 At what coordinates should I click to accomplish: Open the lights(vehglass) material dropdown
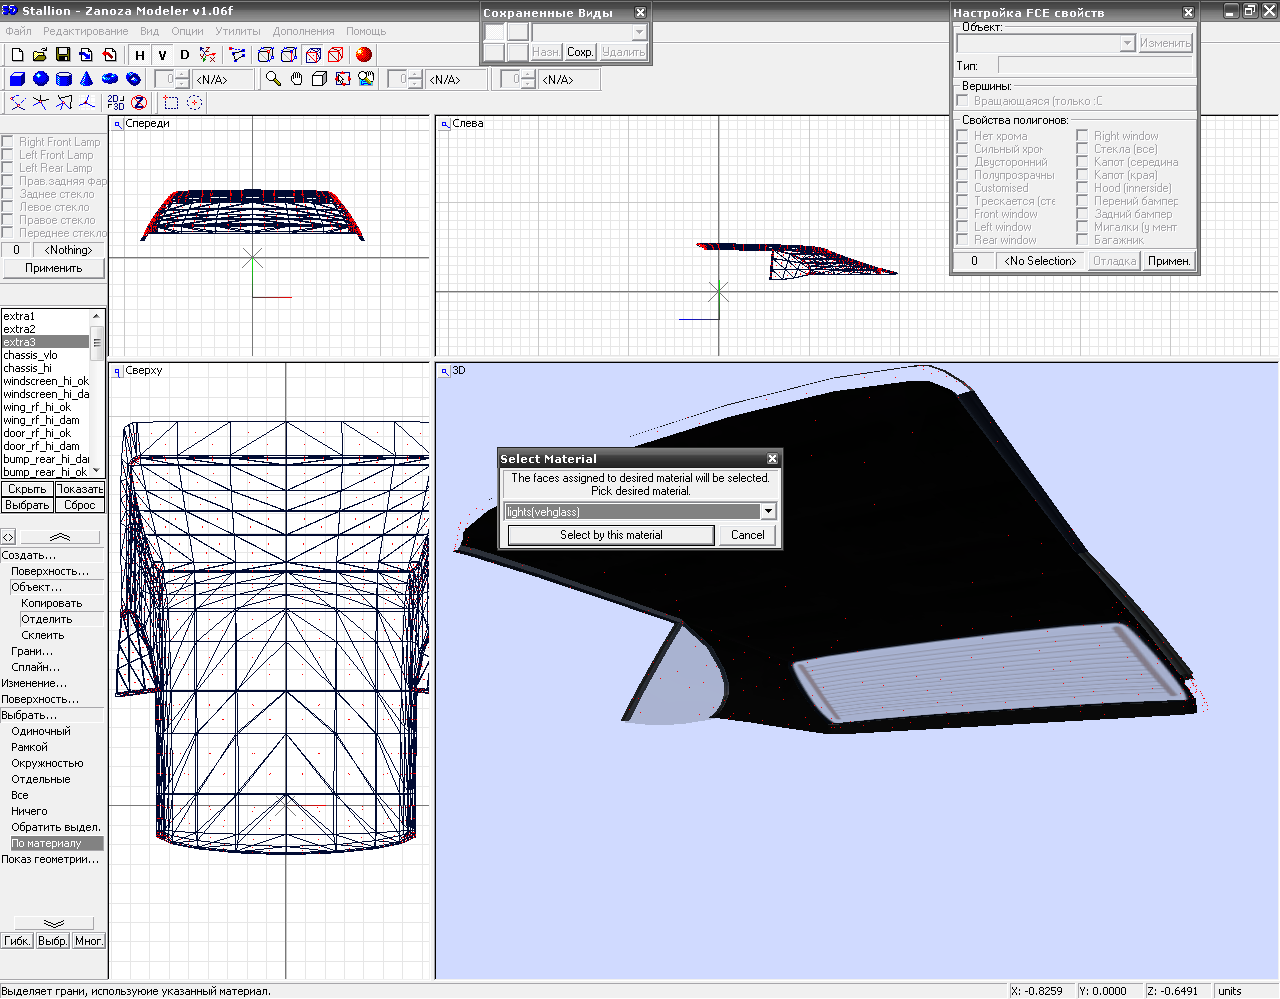768,512
